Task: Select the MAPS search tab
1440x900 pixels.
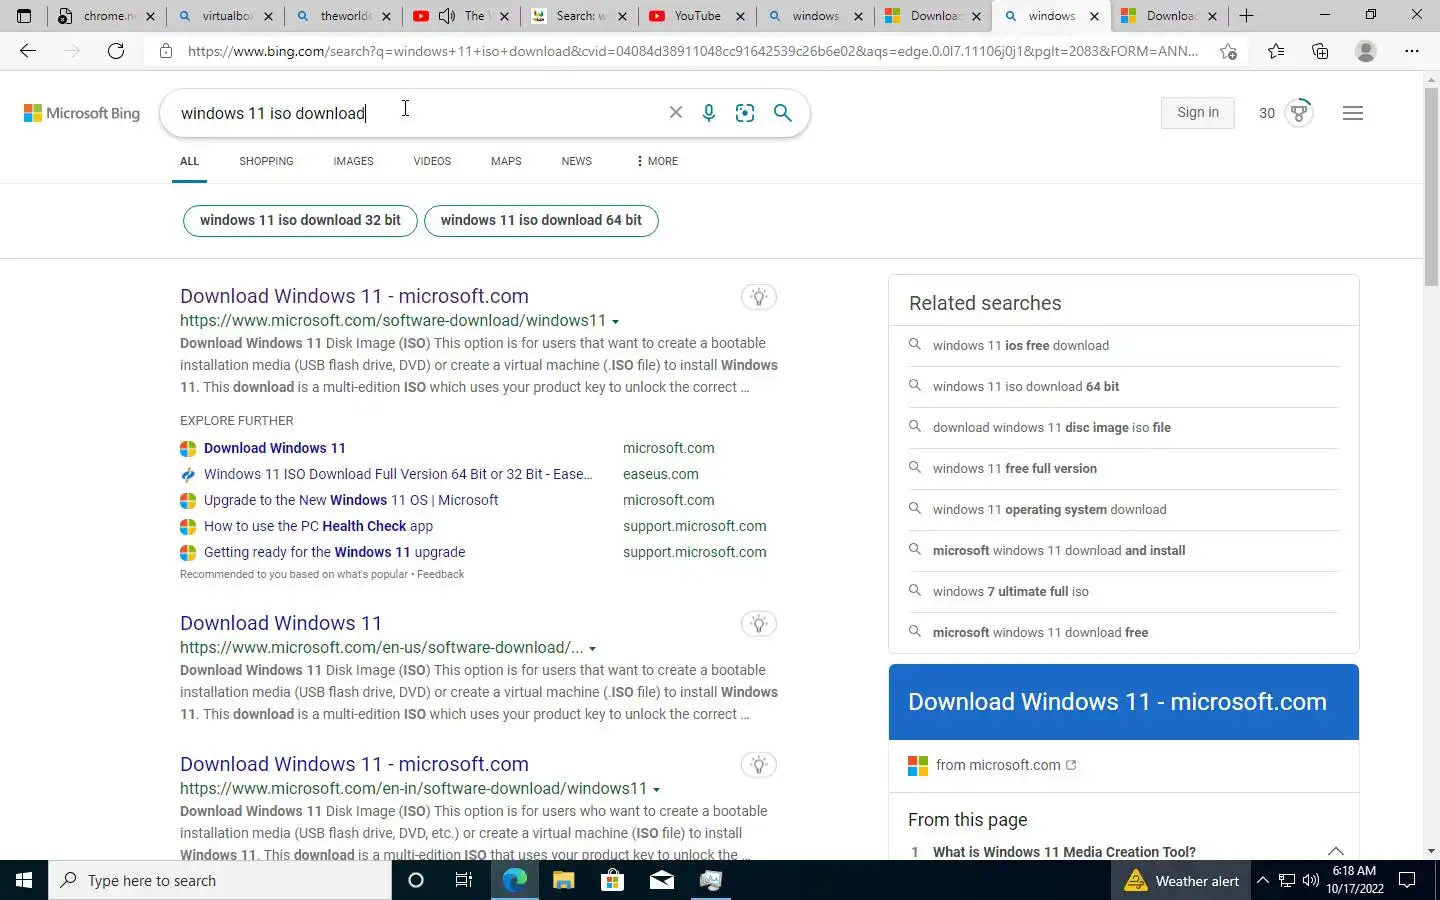Action: (x=506, y=161)
